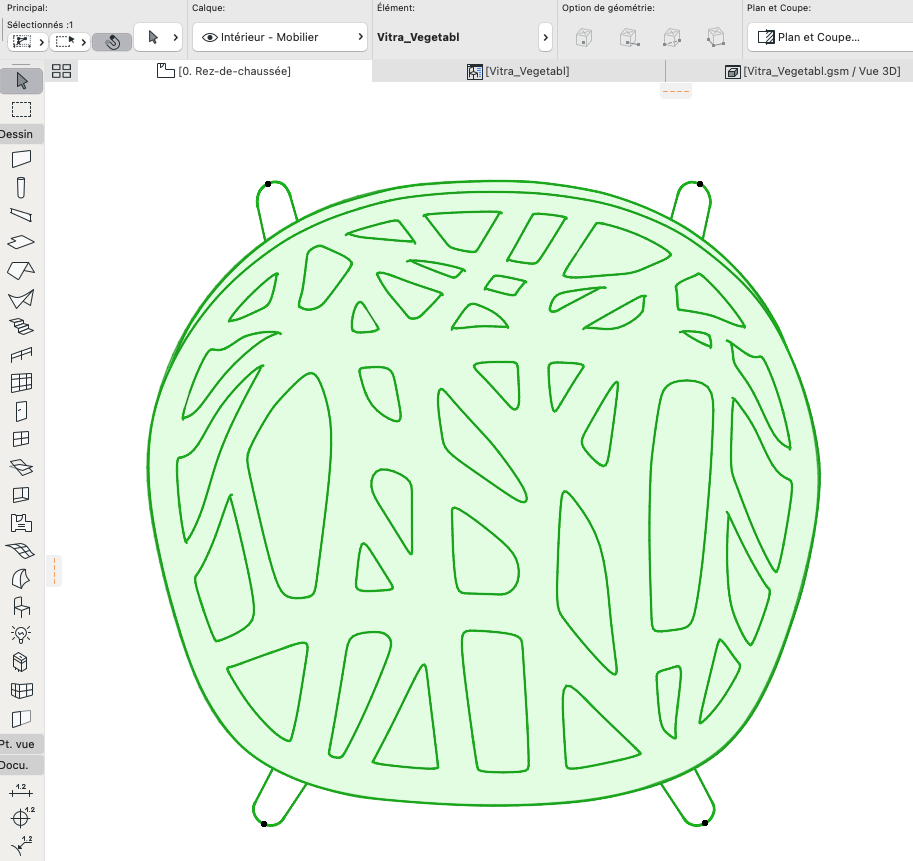Select the Column tool
This screenshot has height=861, width=913.
tap(22, 187)
